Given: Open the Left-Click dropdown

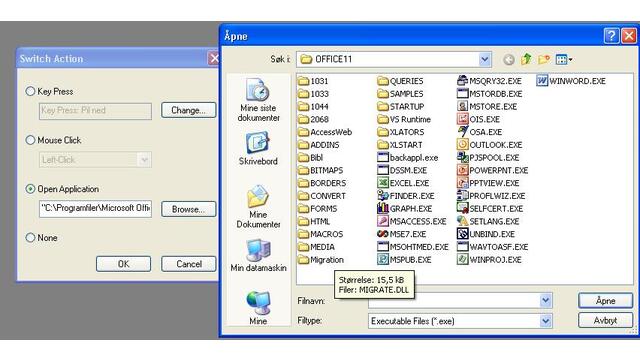Looking at the screenshot, I should [x=144, y=160].
